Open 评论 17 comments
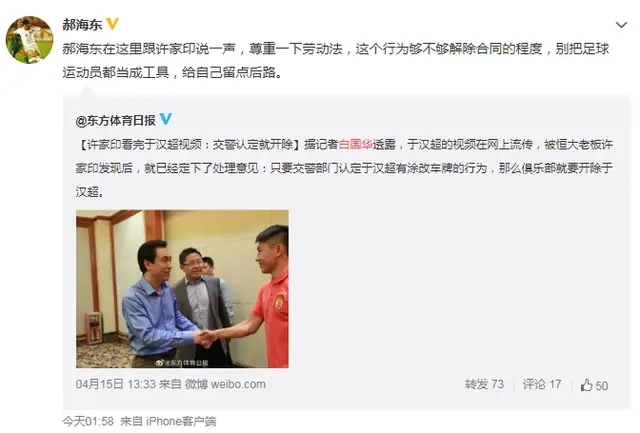This screenshot has height=433, width=640. 542,384
